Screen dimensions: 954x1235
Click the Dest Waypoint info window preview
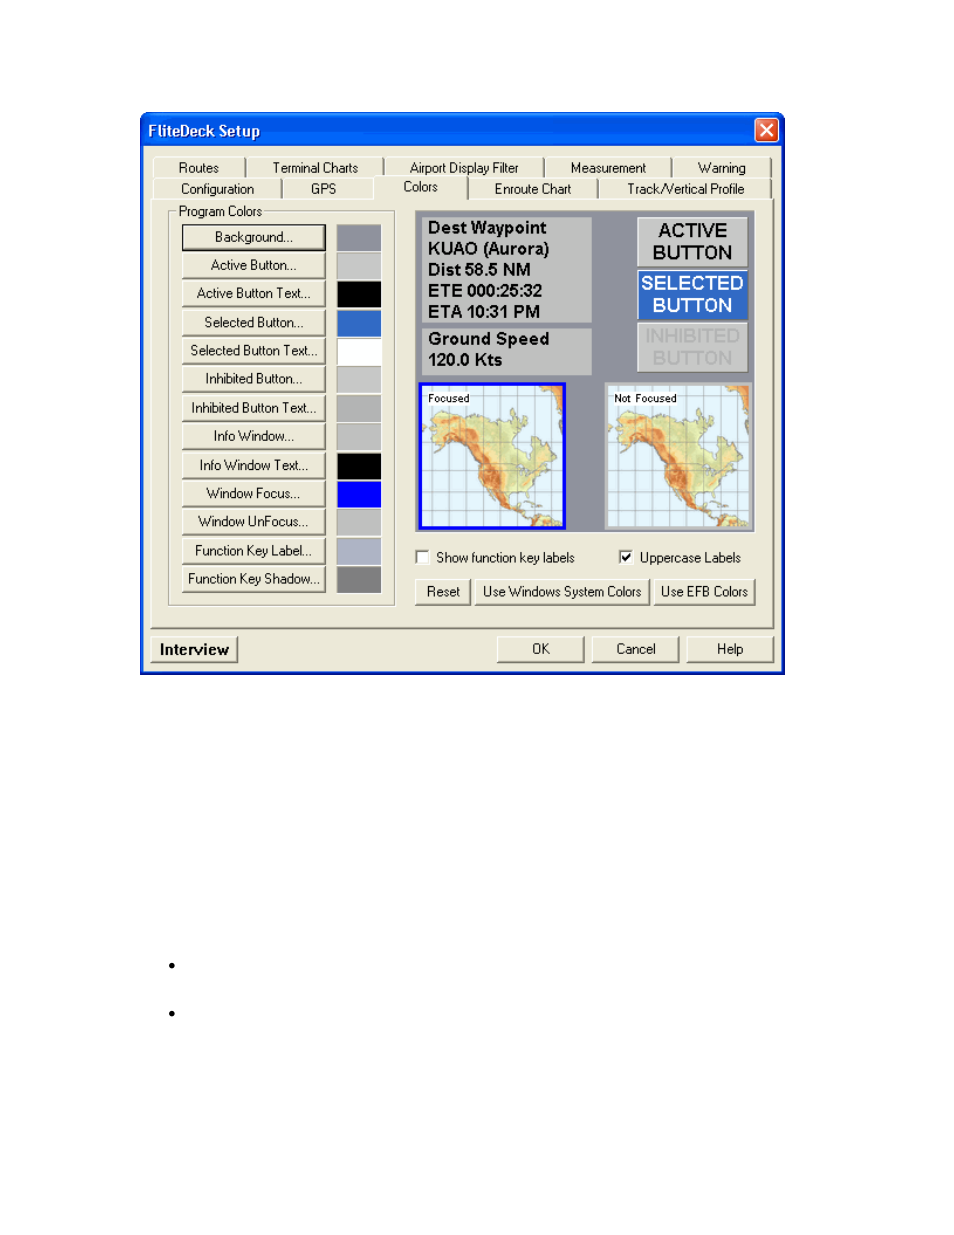pyautogui.click(x=507, y=270)
